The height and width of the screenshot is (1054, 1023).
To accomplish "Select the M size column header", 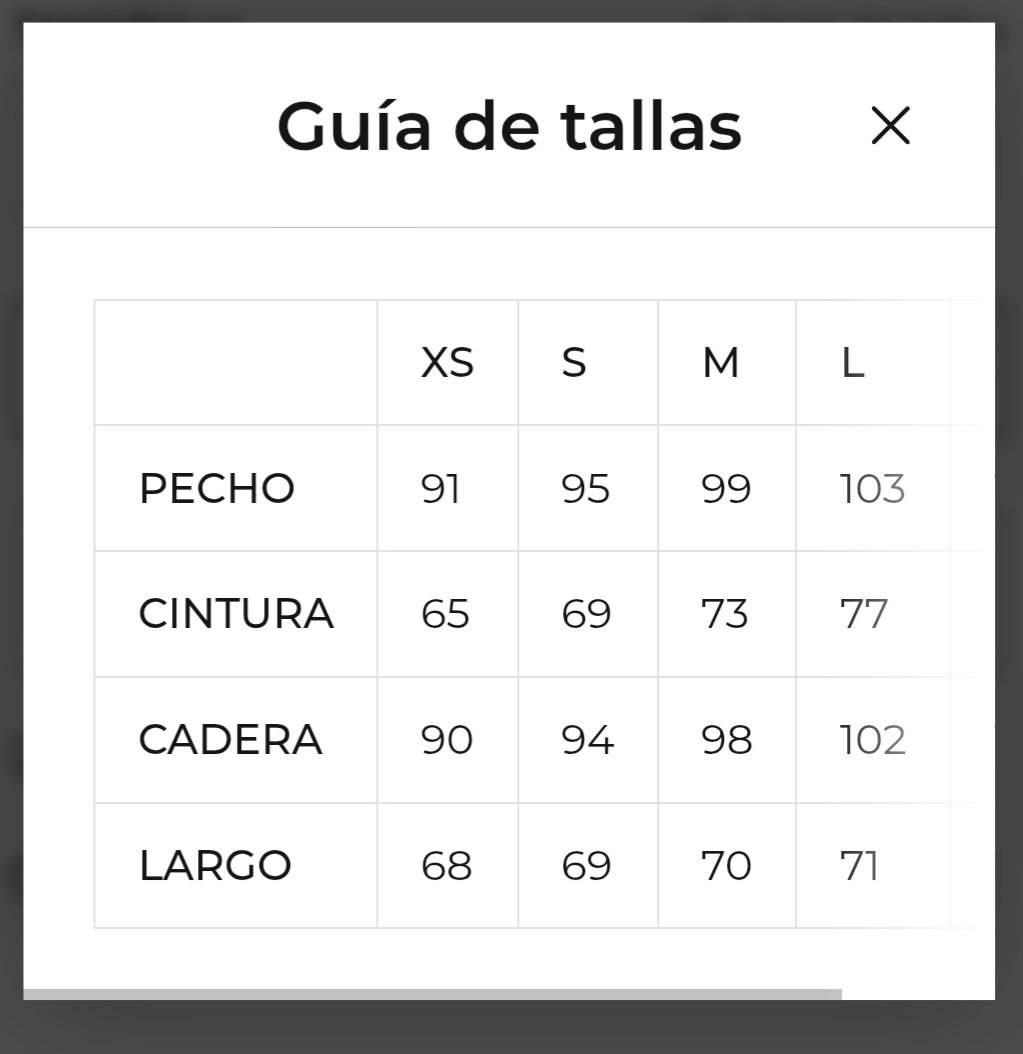I will pyautogui.click(x=720, y=363).
